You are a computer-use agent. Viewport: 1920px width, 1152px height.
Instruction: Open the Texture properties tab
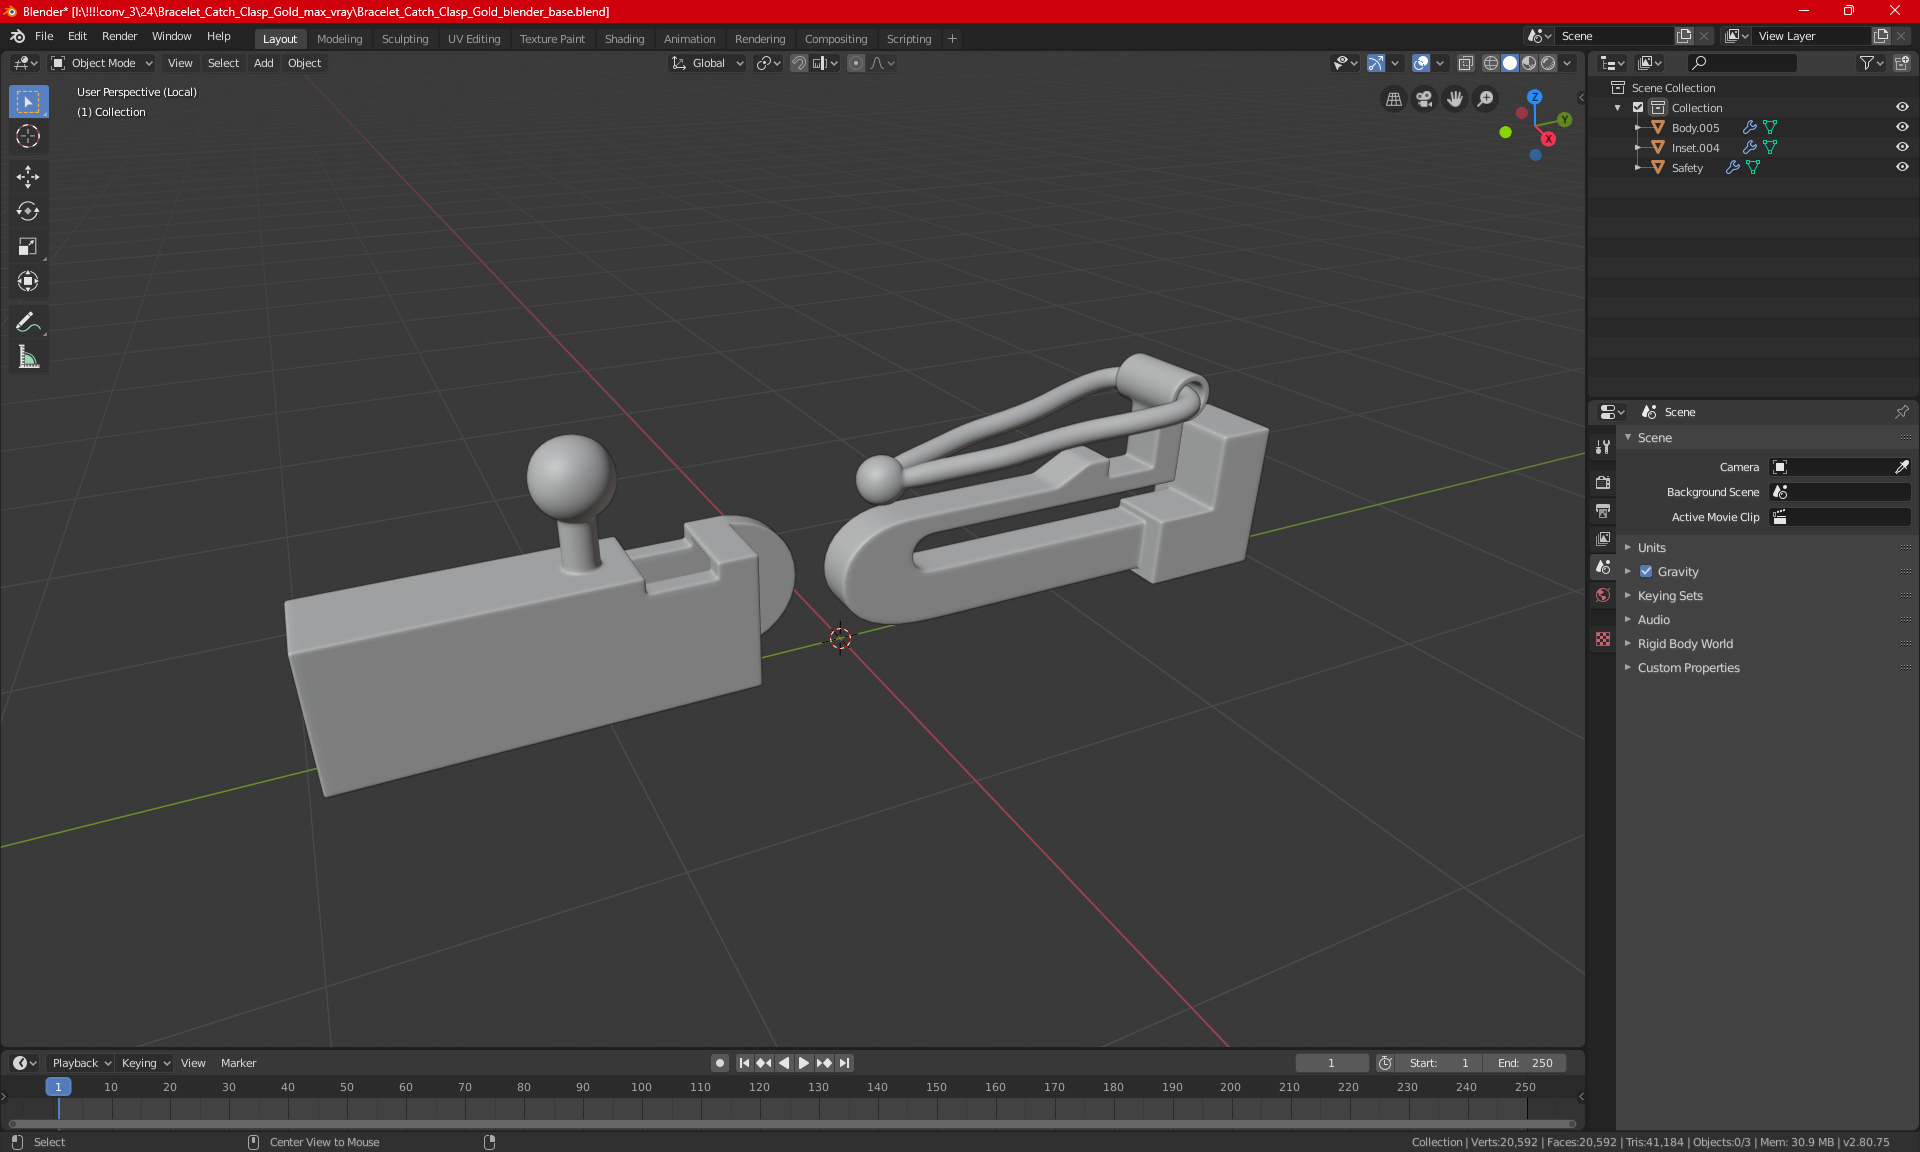(1603, 639)
